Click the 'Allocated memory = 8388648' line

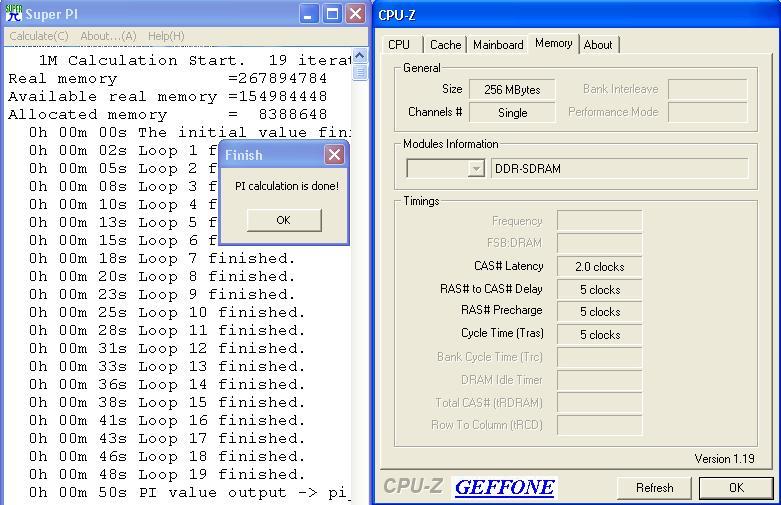(167, 115)
